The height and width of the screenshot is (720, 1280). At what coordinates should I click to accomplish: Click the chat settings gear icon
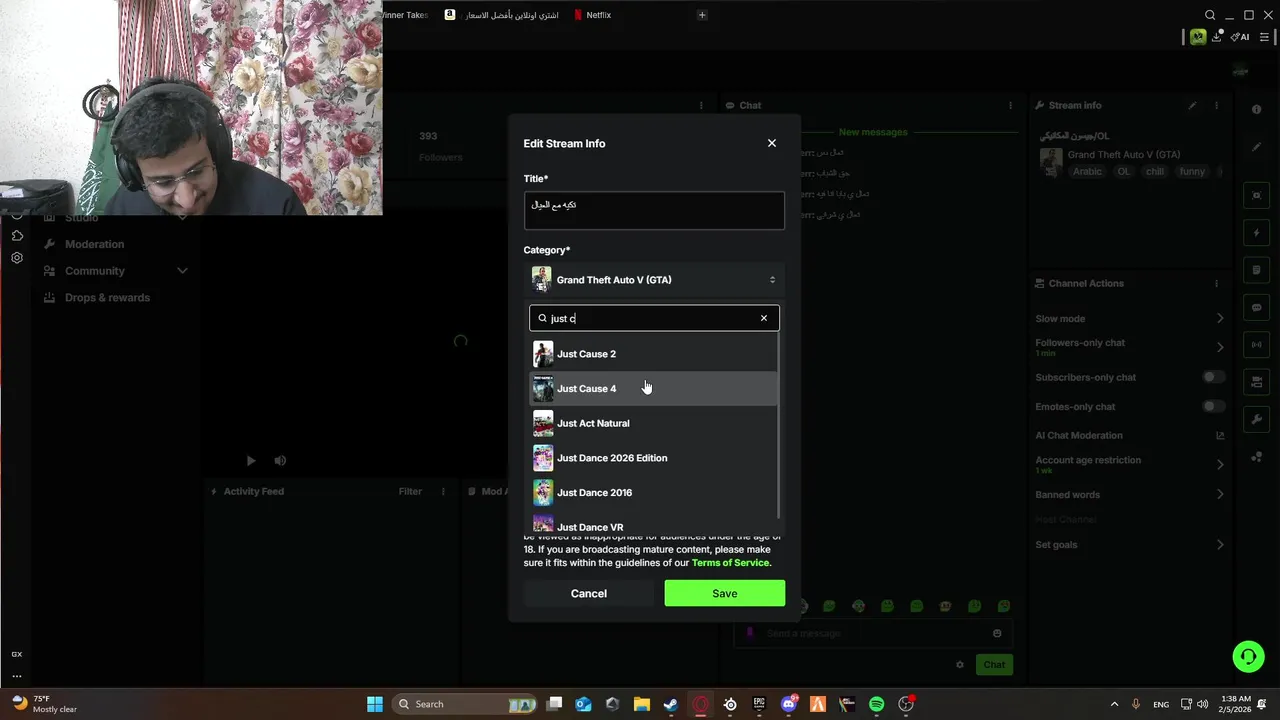coord(960,665)
